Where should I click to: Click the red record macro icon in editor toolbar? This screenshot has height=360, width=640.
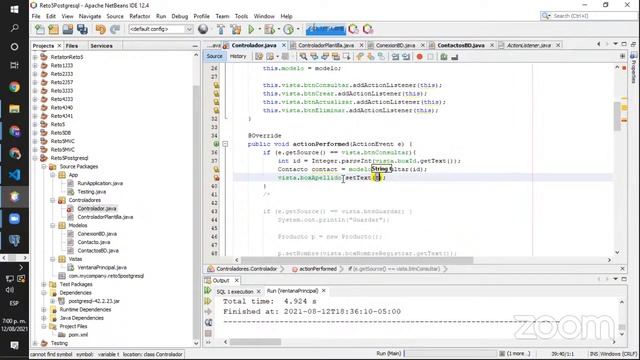419,57
